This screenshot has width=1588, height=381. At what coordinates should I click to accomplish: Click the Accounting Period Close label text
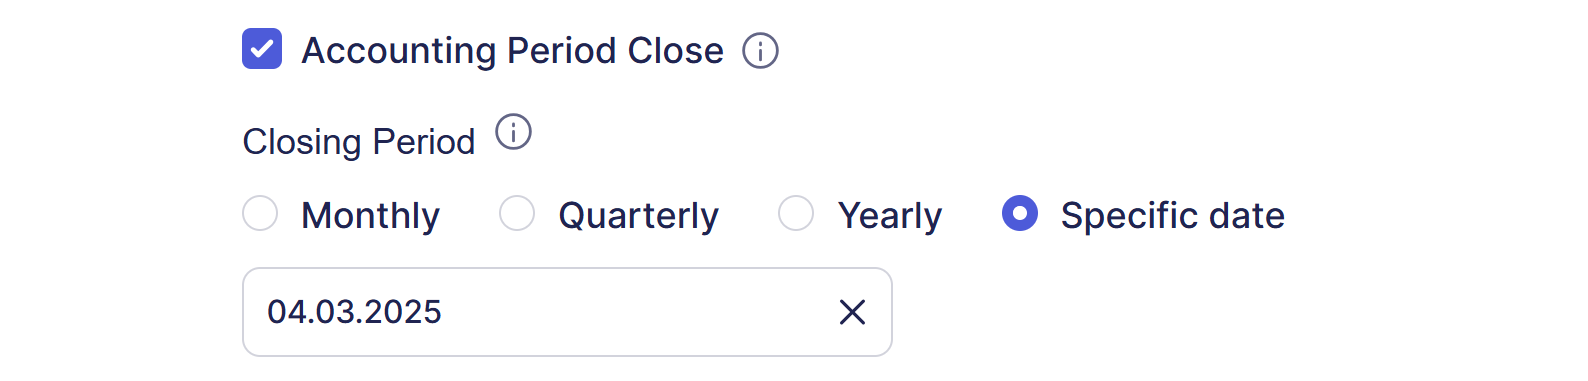pyautogui.click(x=512, y=50)
